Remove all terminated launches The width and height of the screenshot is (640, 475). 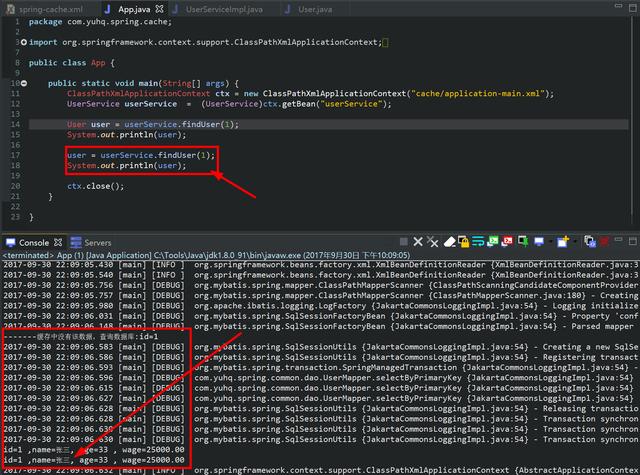pos(433,242)
